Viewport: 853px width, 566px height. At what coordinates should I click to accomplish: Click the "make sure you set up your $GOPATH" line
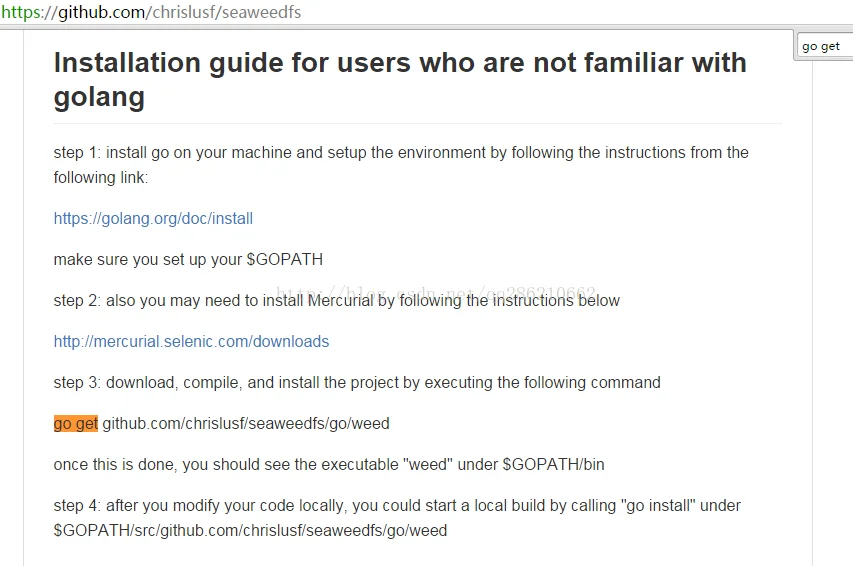click(x=188, y=260)
